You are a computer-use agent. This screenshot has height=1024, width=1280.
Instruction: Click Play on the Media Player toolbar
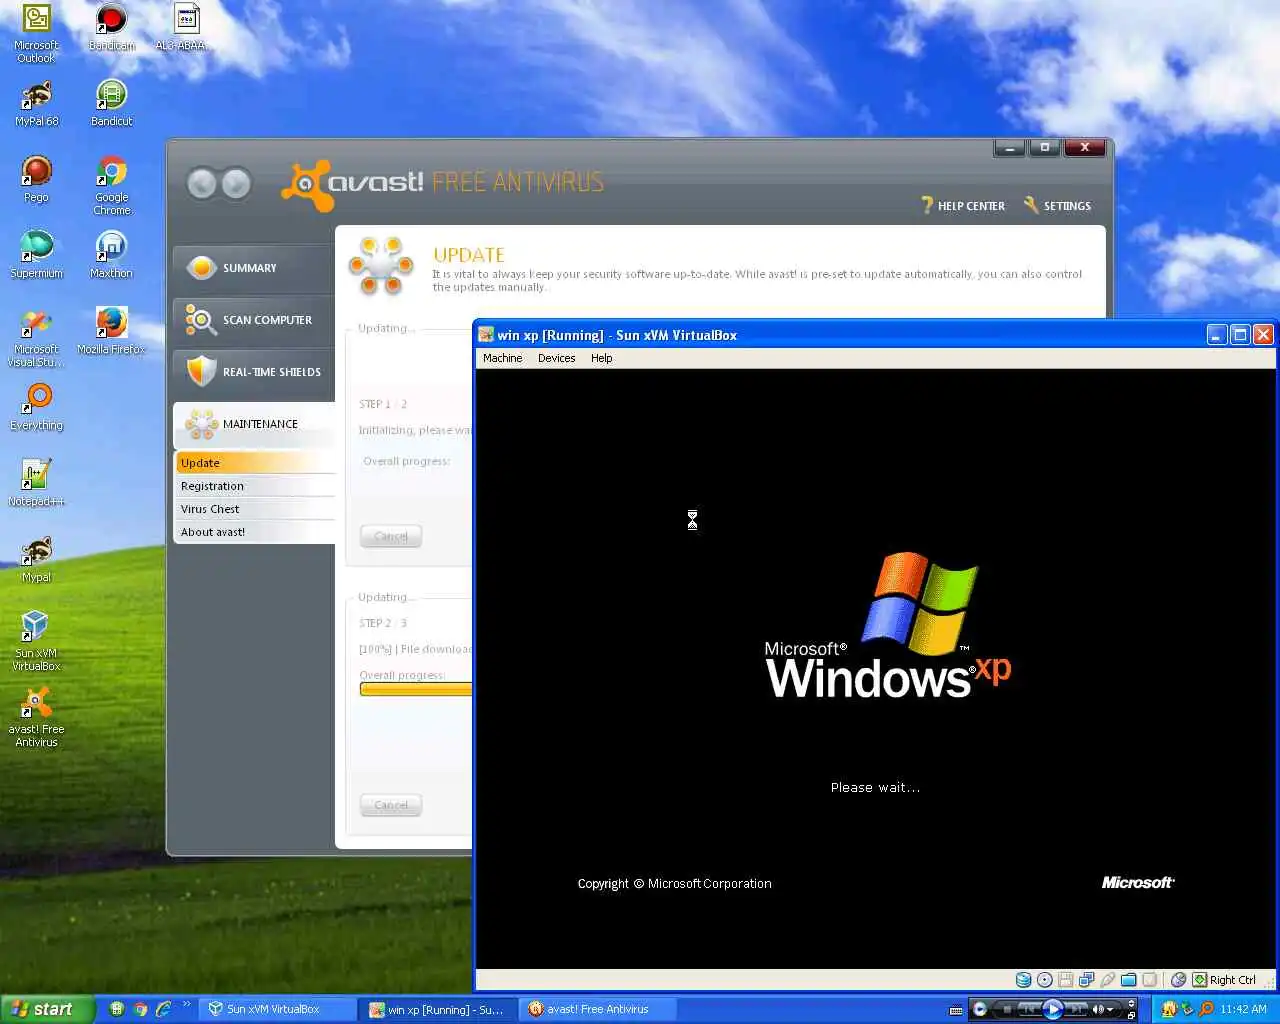[1053, 1009]
